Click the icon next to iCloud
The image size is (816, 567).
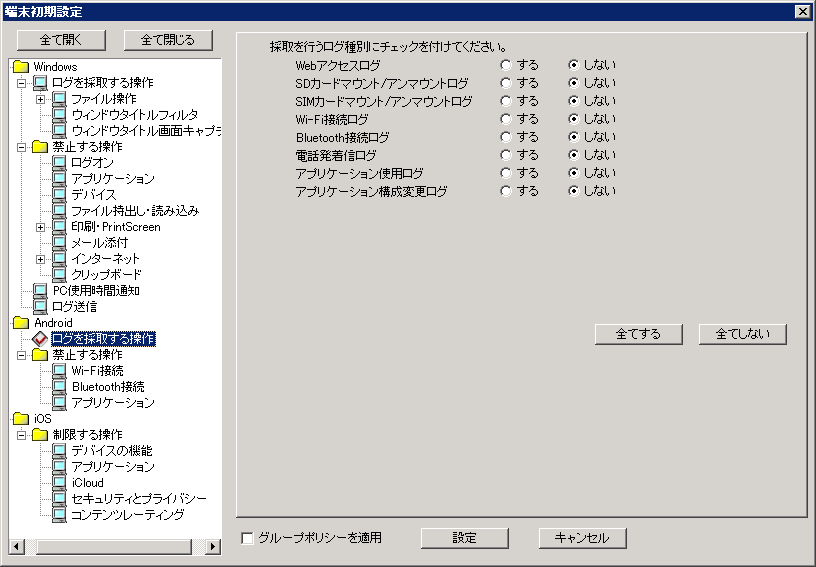tap(59, 483)
